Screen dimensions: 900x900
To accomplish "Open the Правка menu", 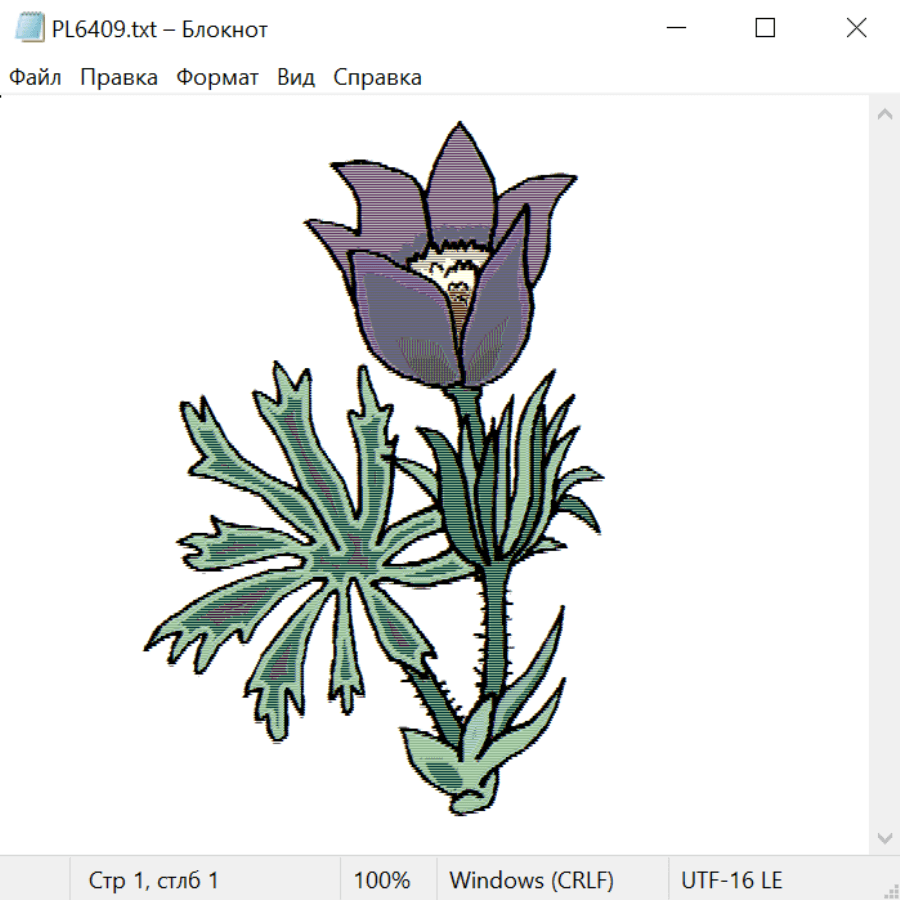I will 119,77.
